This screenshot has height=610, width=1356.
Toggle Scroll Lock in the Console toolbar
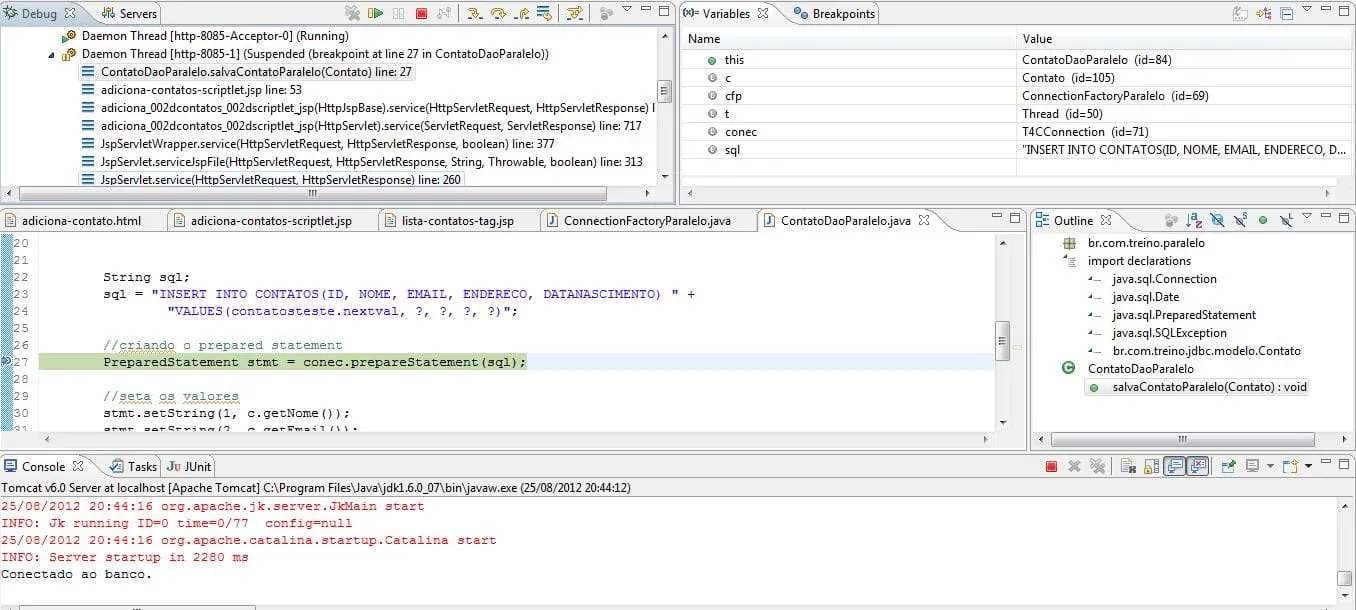(1150, 466)
